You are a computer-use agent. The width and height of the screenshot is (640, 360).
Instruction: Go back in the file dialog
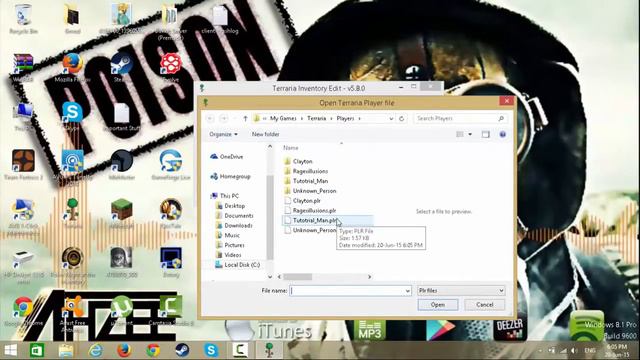[211, 118]
